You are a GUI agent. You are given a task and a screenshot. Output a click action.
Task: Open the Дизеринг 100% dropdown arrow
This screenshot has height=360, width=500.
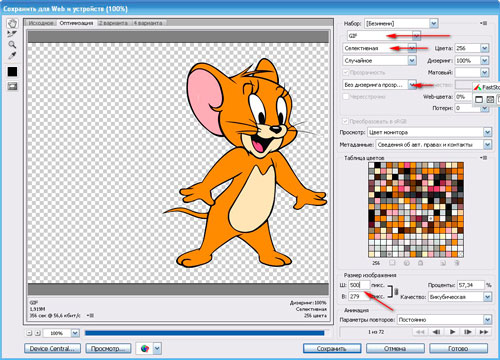click(485, 61)
